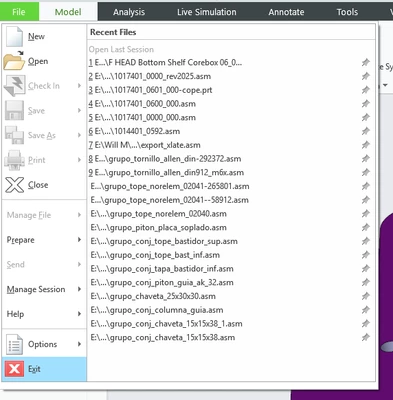Open the File tab
Viewport: 393px width, 400px height.
pyautogui.click(x=19, y=12)
